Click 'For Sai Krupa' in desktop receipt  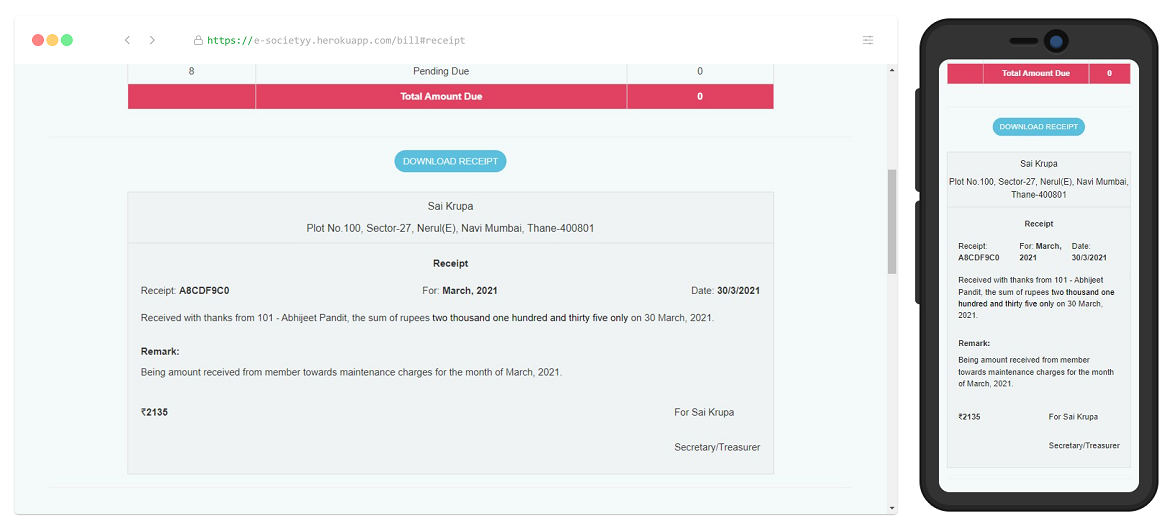704,412
